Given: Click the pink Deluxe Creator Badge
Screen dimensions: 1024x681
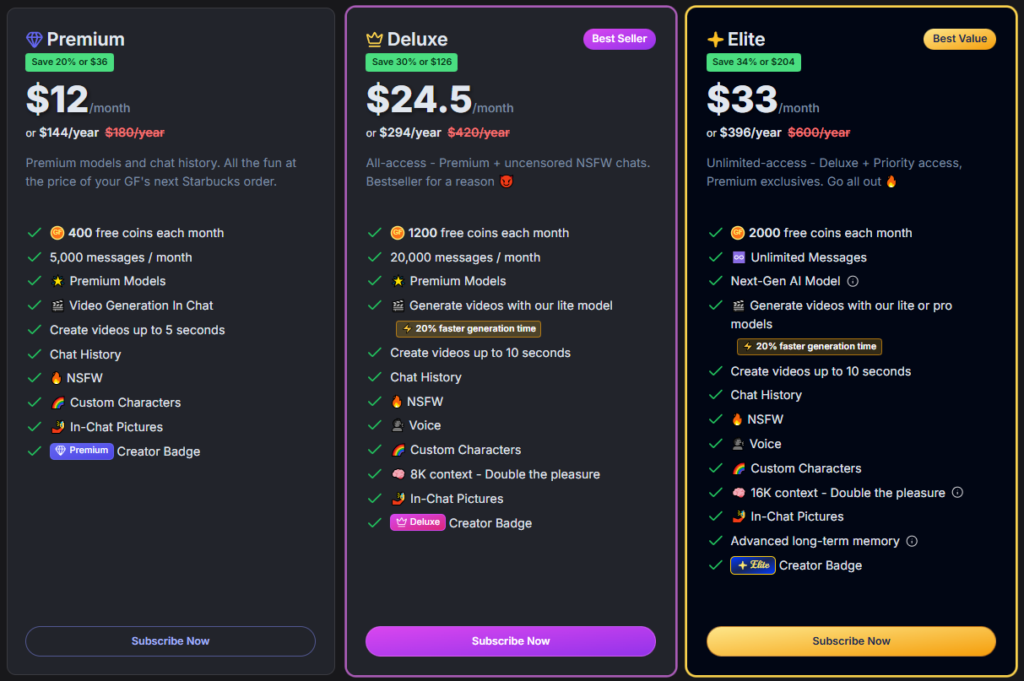Looking at the screenshot, I should point(418,523).
